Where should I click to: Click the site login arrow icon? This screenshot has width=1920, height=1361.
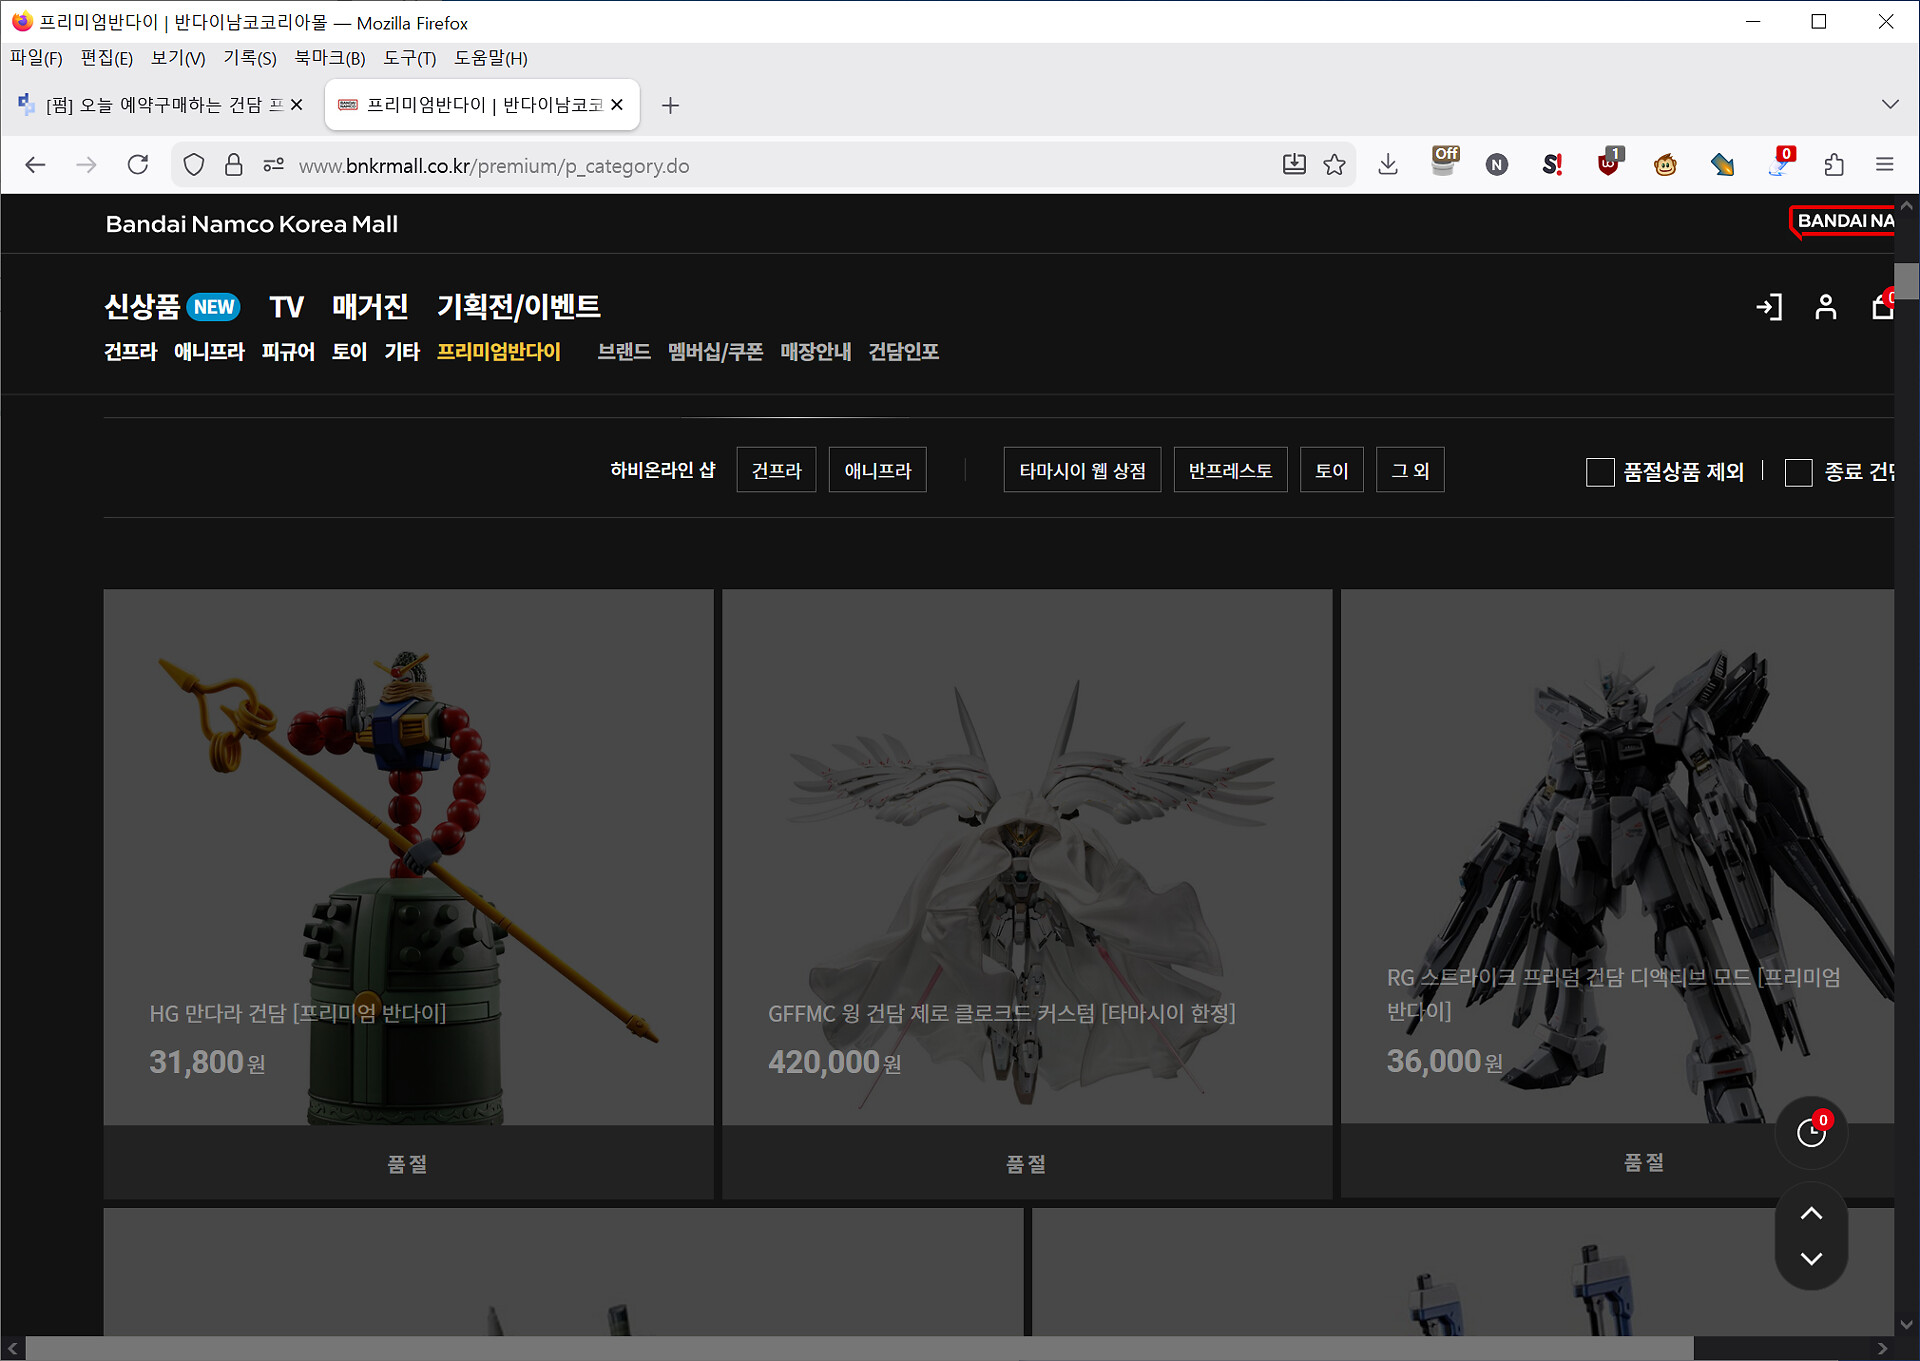[1769, 307]
